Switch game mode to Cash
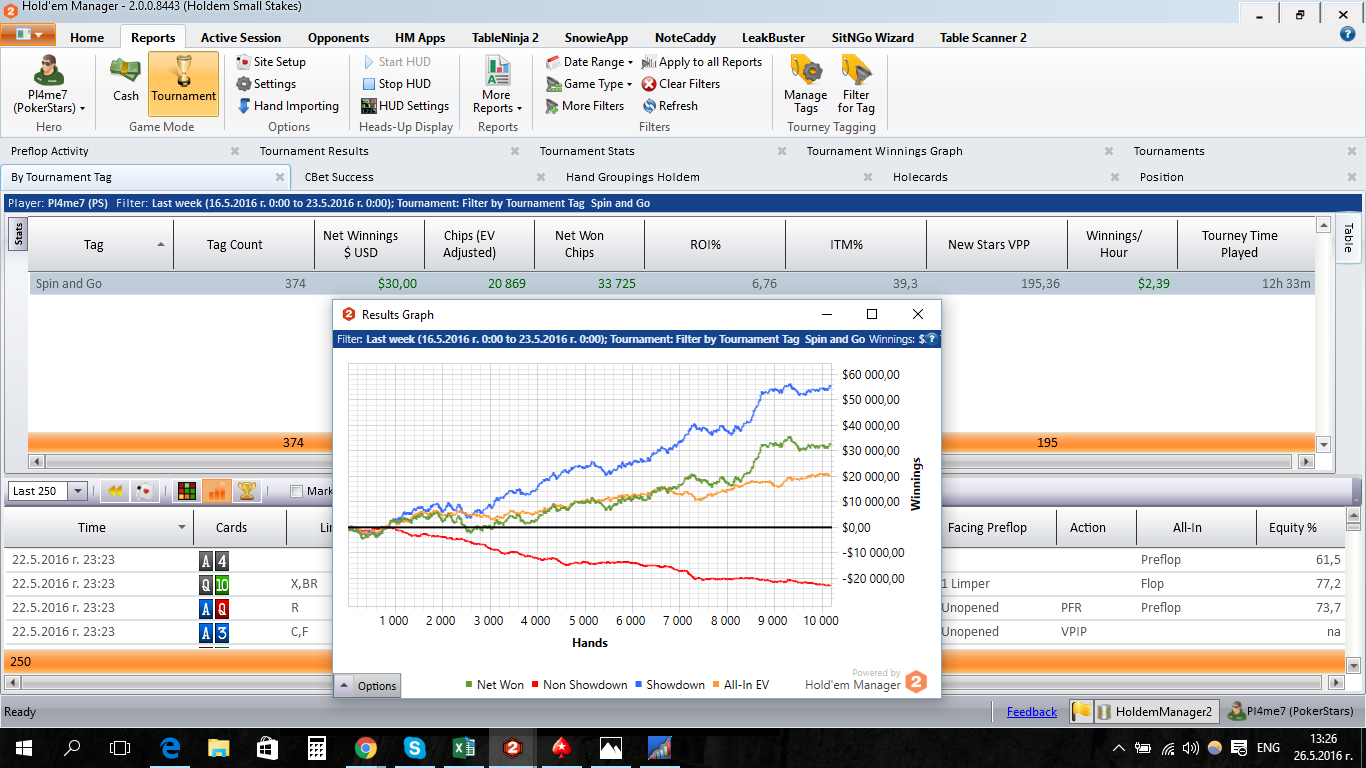 [126, 82]
